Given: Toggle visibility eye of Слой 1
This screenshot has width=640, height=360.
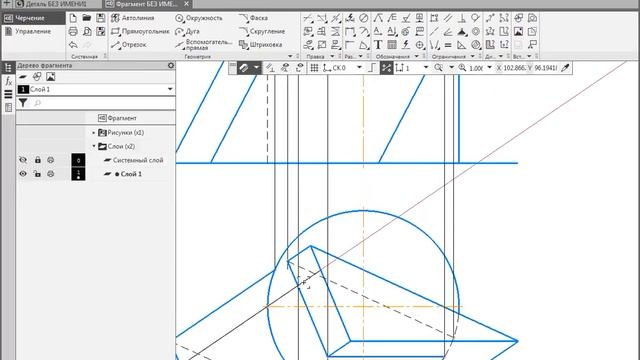Looking at the screenshot, I should point(23,174).
